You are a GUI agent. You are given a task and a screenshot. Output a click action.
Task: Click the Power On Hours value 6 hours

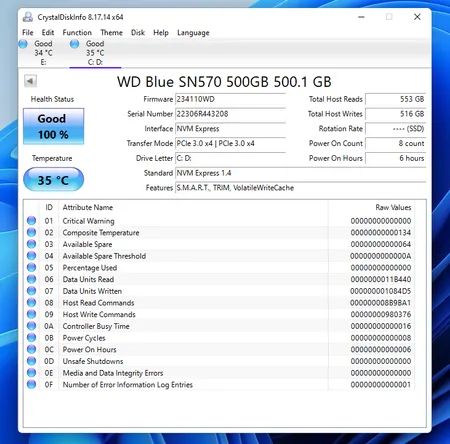click(396, 158)
